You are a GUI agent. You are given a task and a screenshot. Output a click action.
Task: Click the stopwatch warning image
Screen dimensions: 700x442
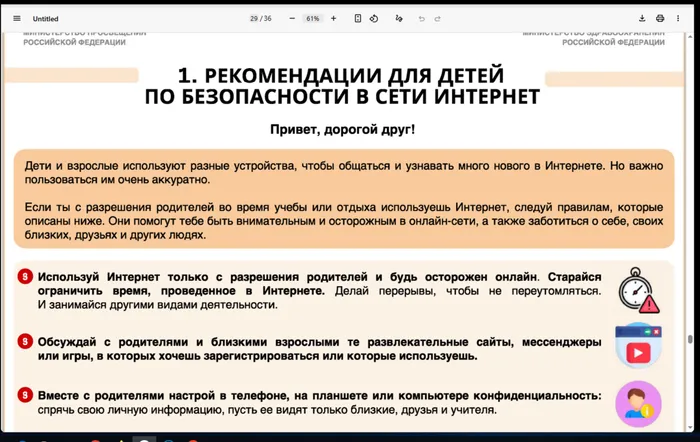pyautogui.click(x=637, y=290)
